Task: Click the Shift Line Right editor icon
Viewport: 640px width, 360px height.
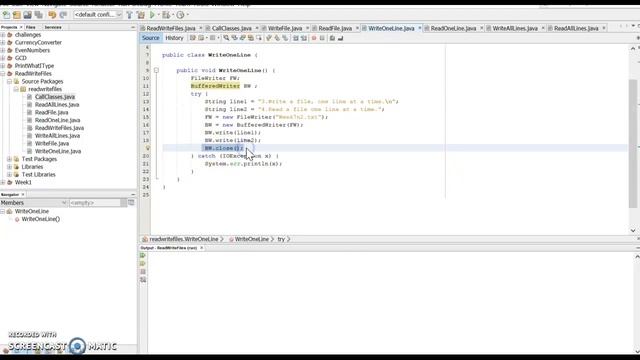Action: point(304,38)
